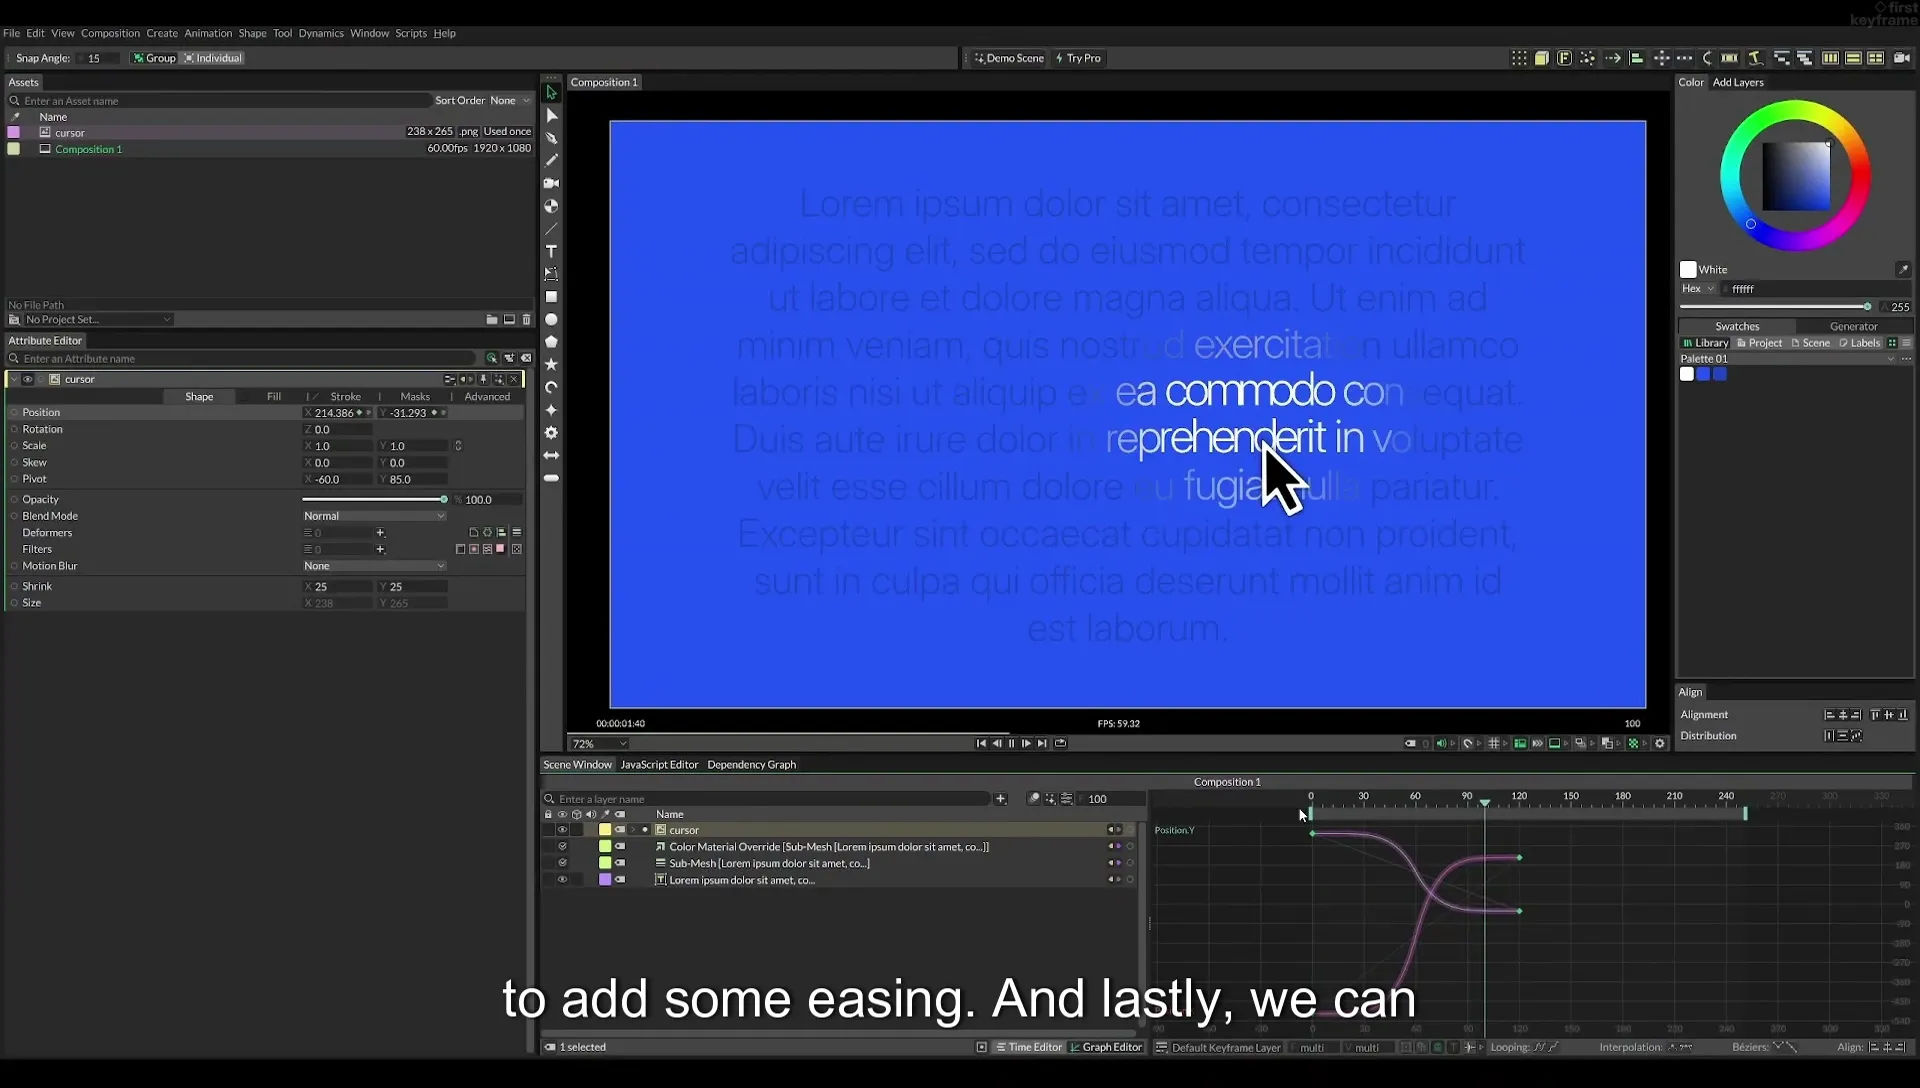This screenshot has height=1088, width=1920.
Task: Toggle visibility of Lorem ipsum text layer
Action: [562, 880]
